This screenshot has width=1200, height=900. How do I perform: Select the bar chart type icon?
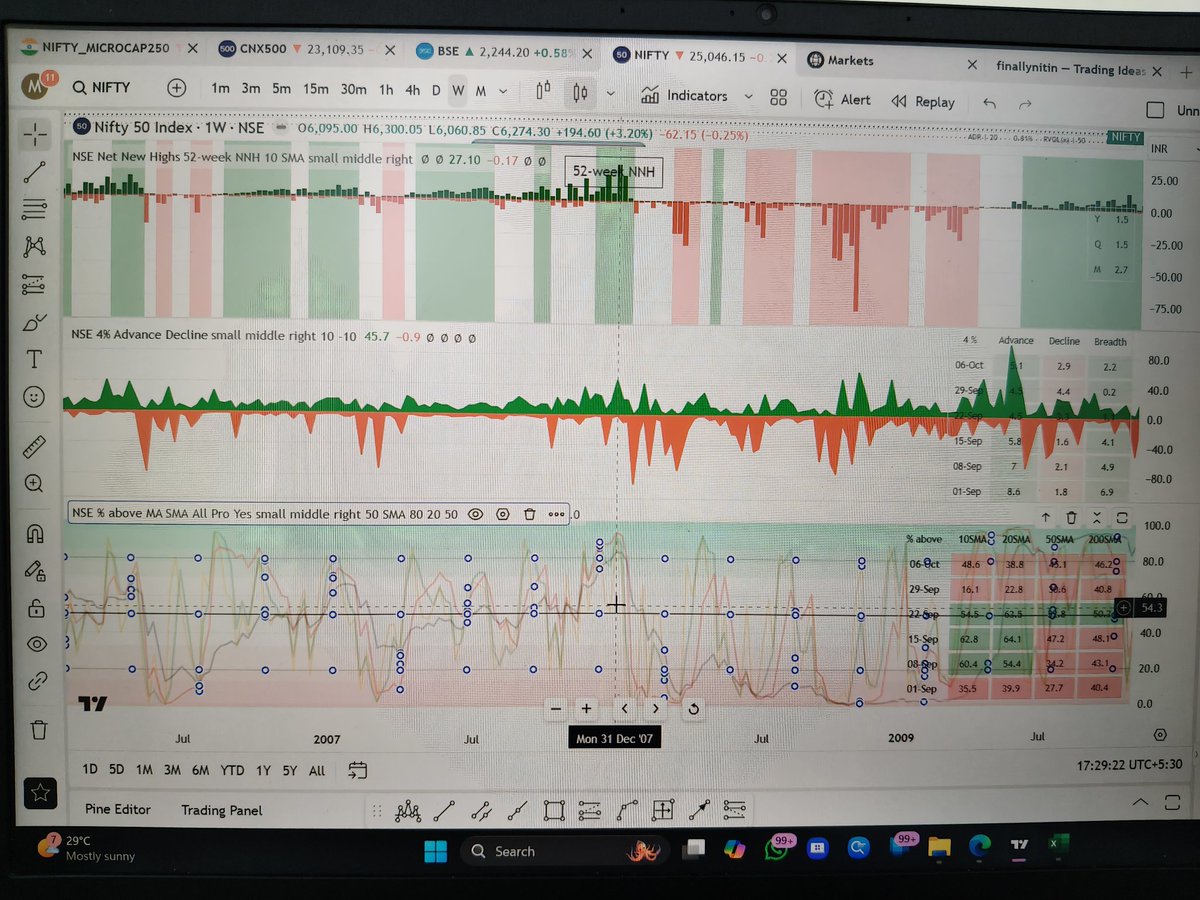click(x=543, y=91)
